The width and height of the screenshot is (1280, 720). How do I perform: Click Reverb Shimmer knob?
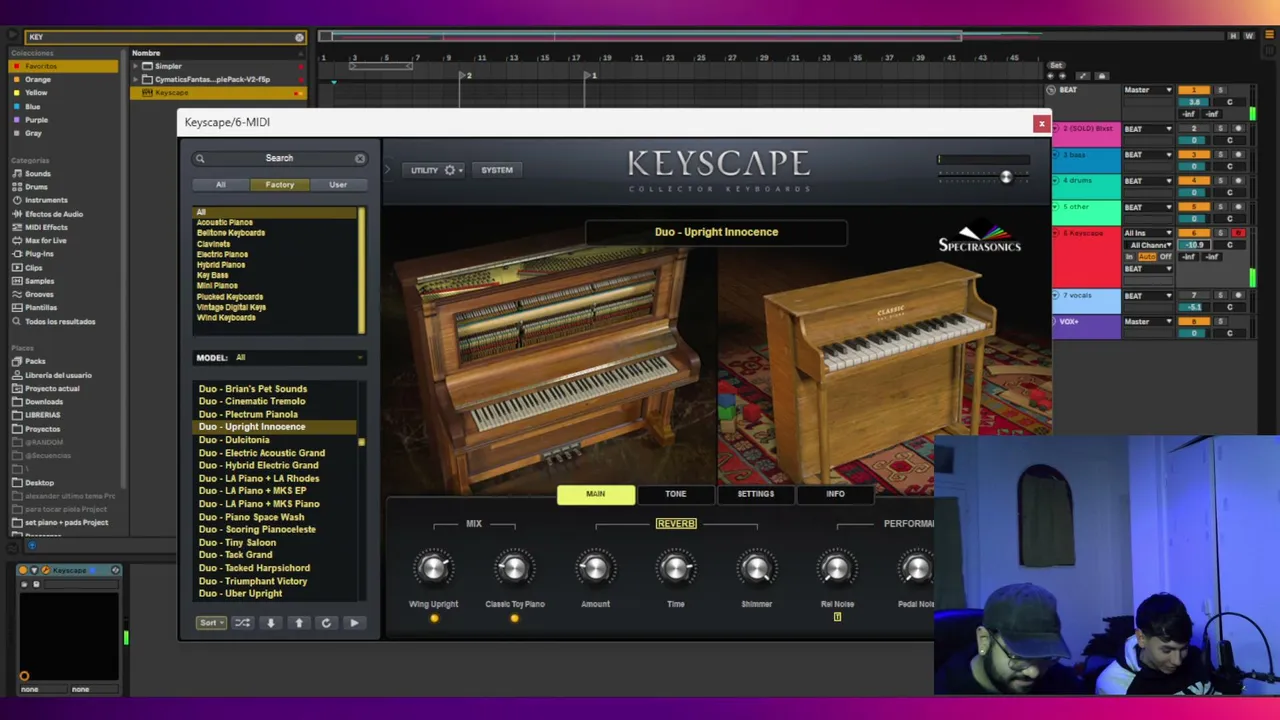pyautogui.click(x=756, y=569)
